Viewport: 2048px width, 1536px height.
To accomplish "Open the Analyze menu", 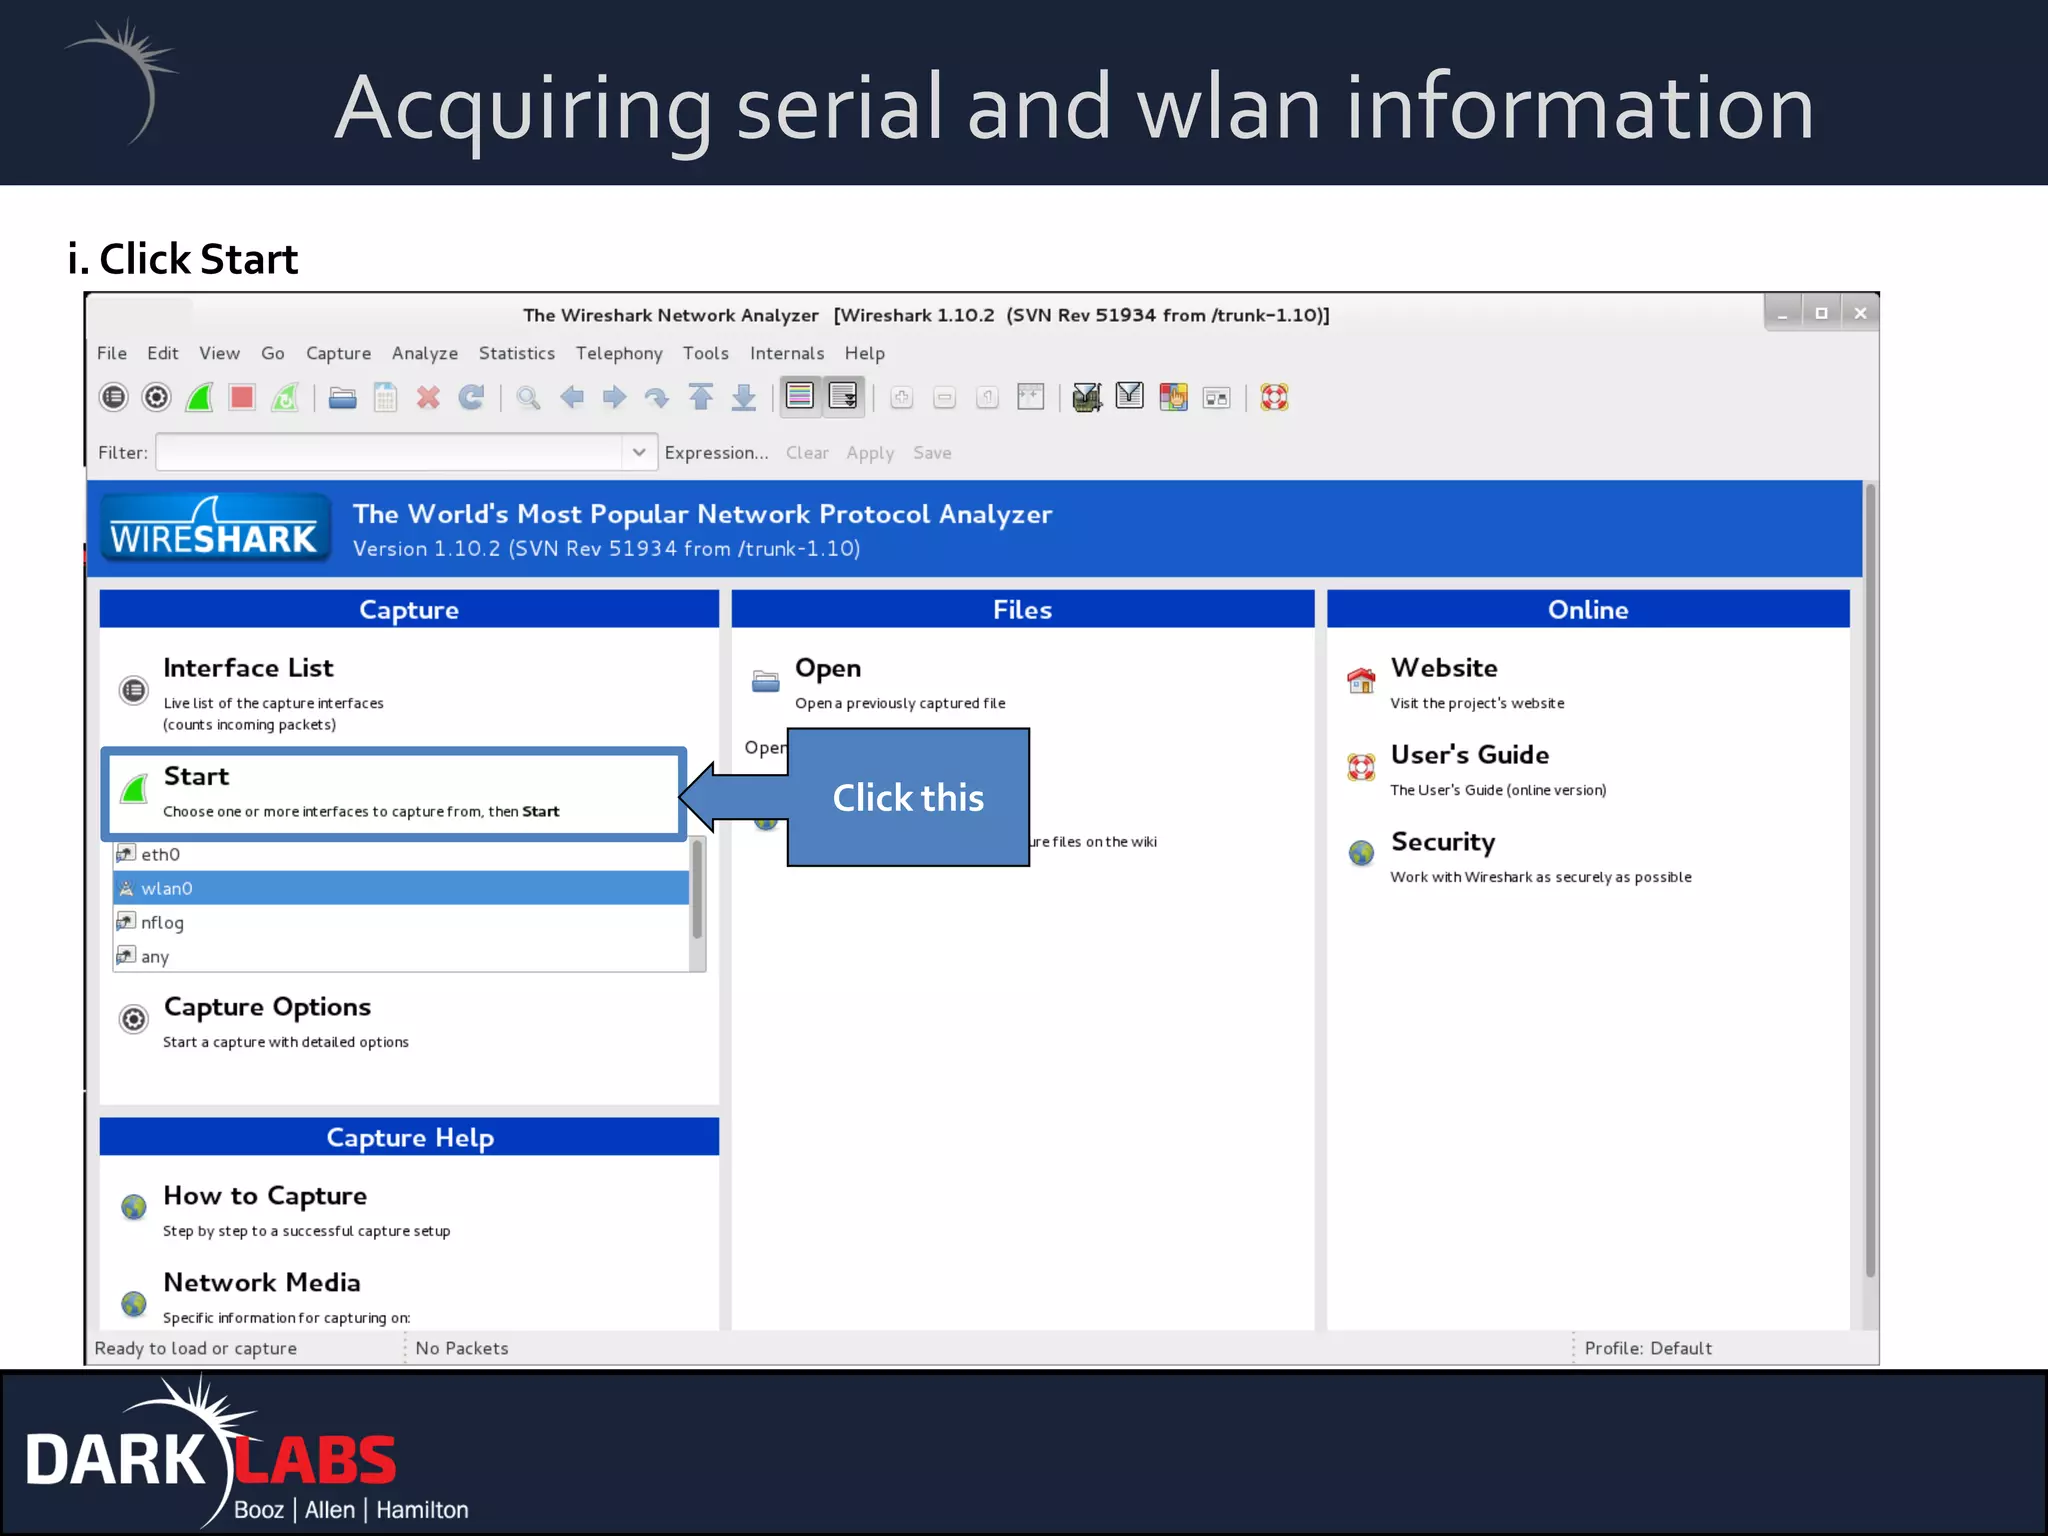I will click(x=425, y=353).
